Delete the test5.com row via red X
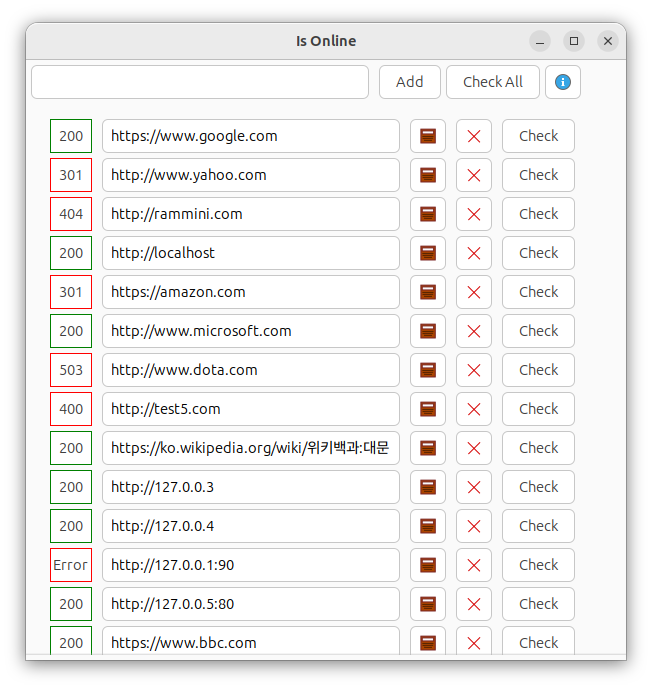The image size is (652, 689). point(474,409)
